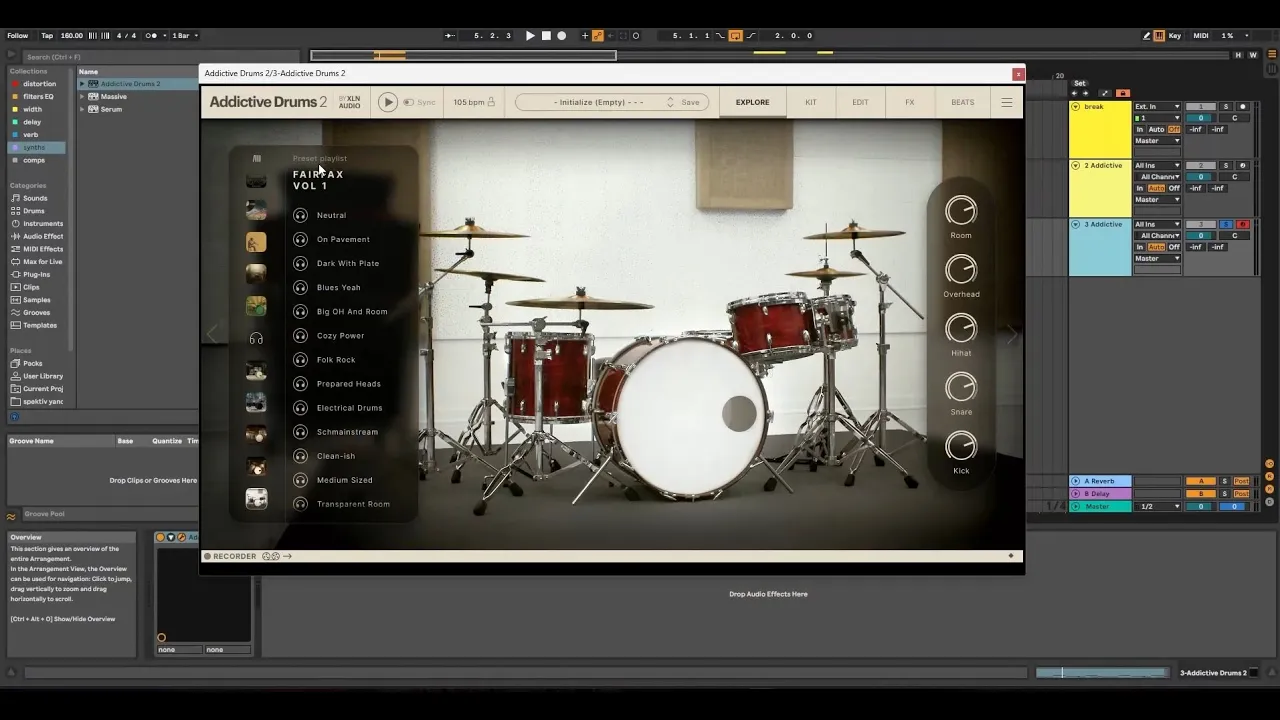Select the Folk Rock preset
Viewport: 1280px width, 720px height.
tap(336, 360)
